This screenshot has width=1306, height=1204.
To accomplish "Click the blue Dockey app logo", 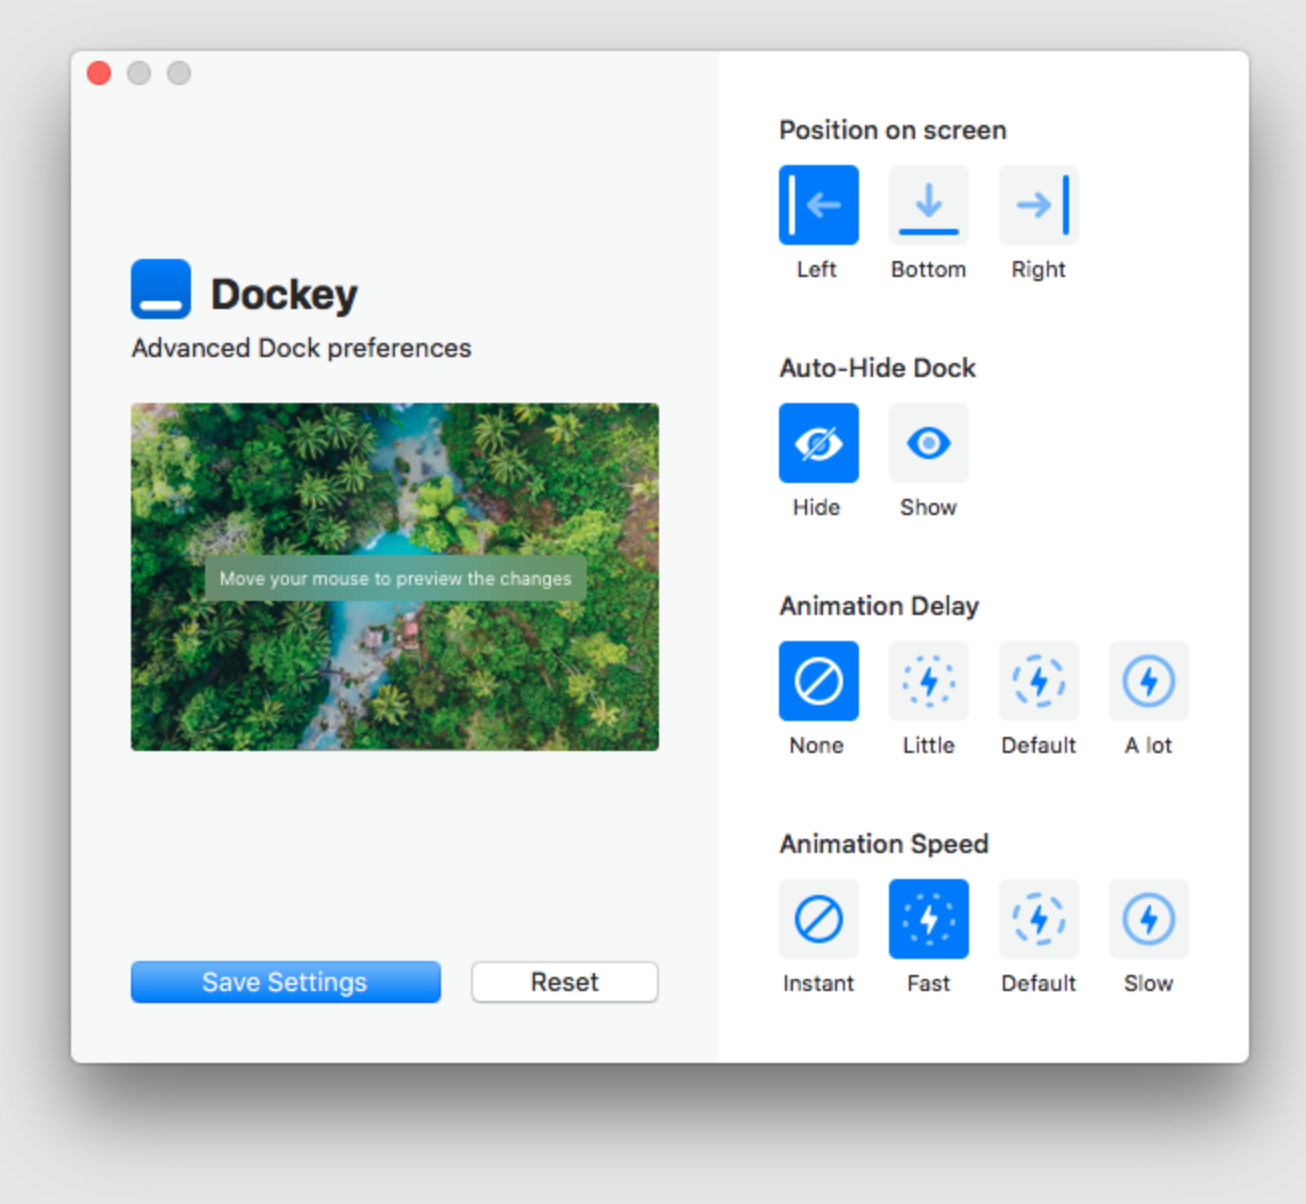I will [161, 290].
